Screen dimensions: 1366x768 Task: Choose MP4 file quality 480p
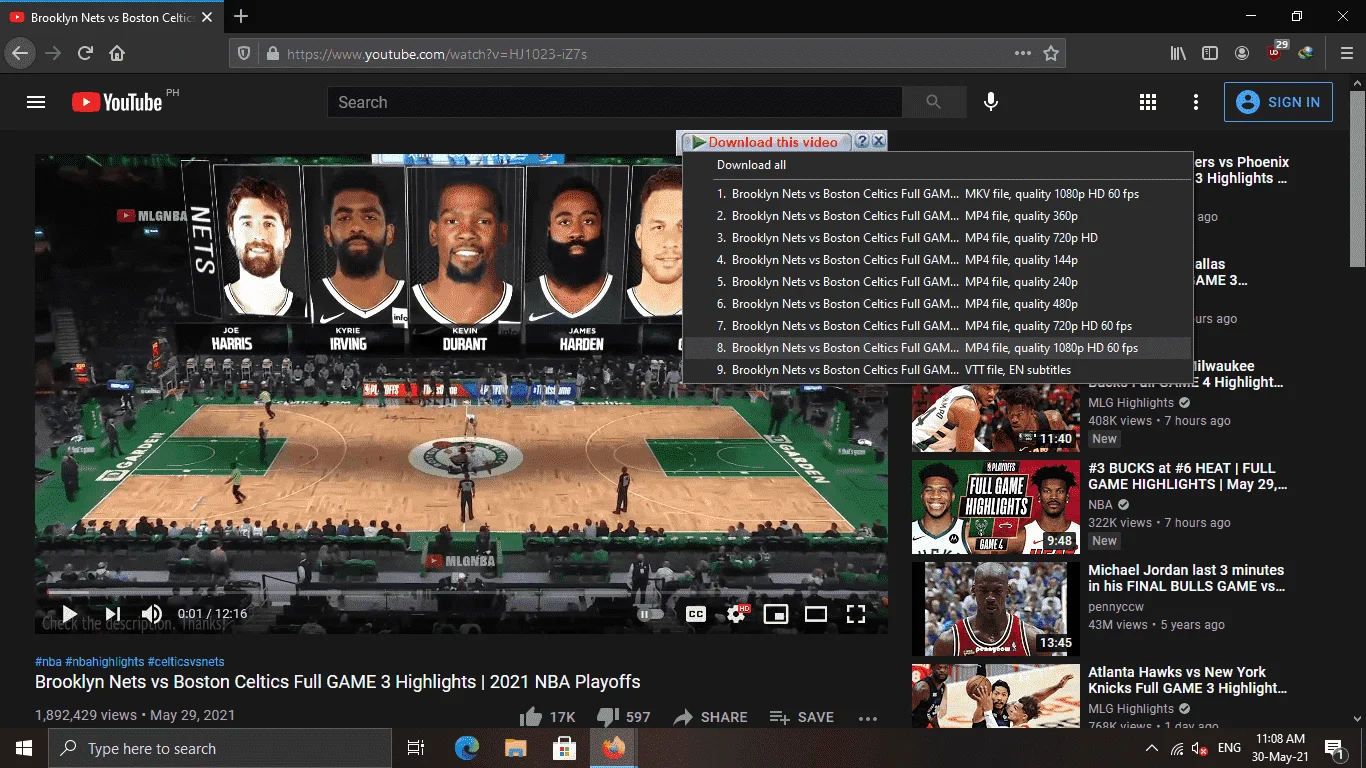pos(938,304)
